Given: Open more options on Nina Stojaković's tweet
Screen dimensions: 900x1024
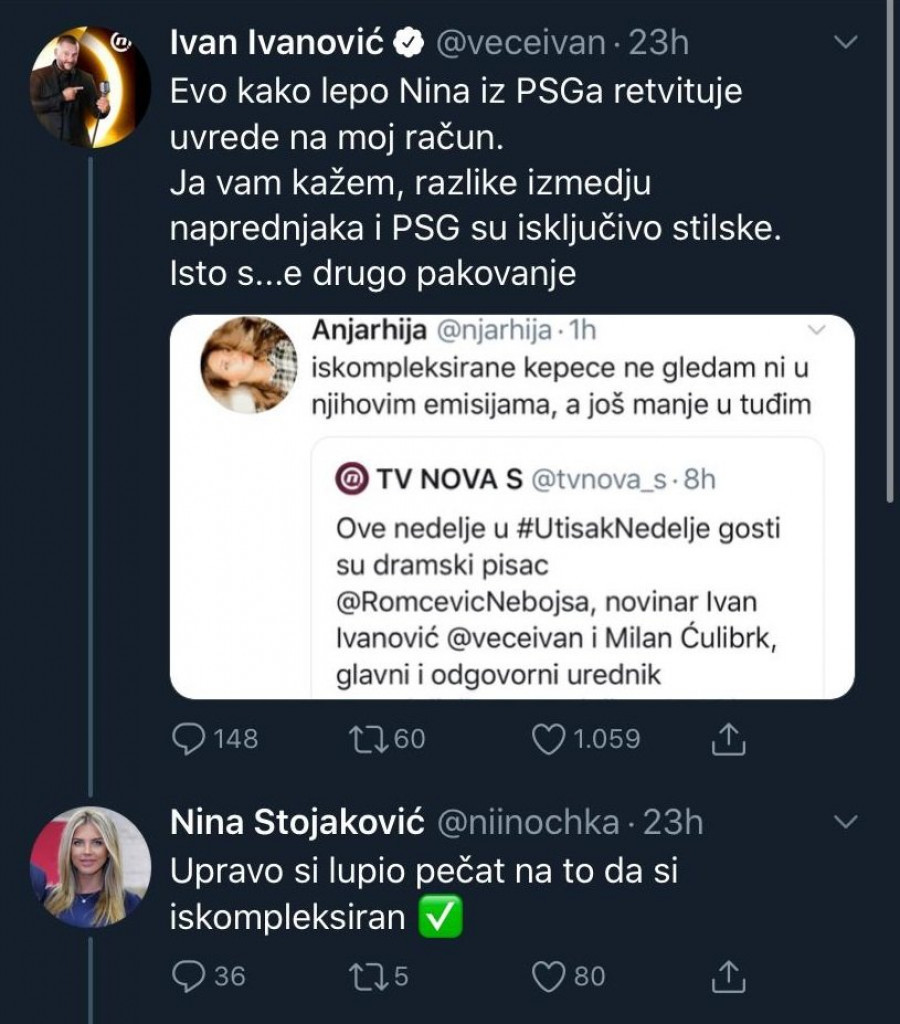Looking at the screenshot, I should (846, 822).
